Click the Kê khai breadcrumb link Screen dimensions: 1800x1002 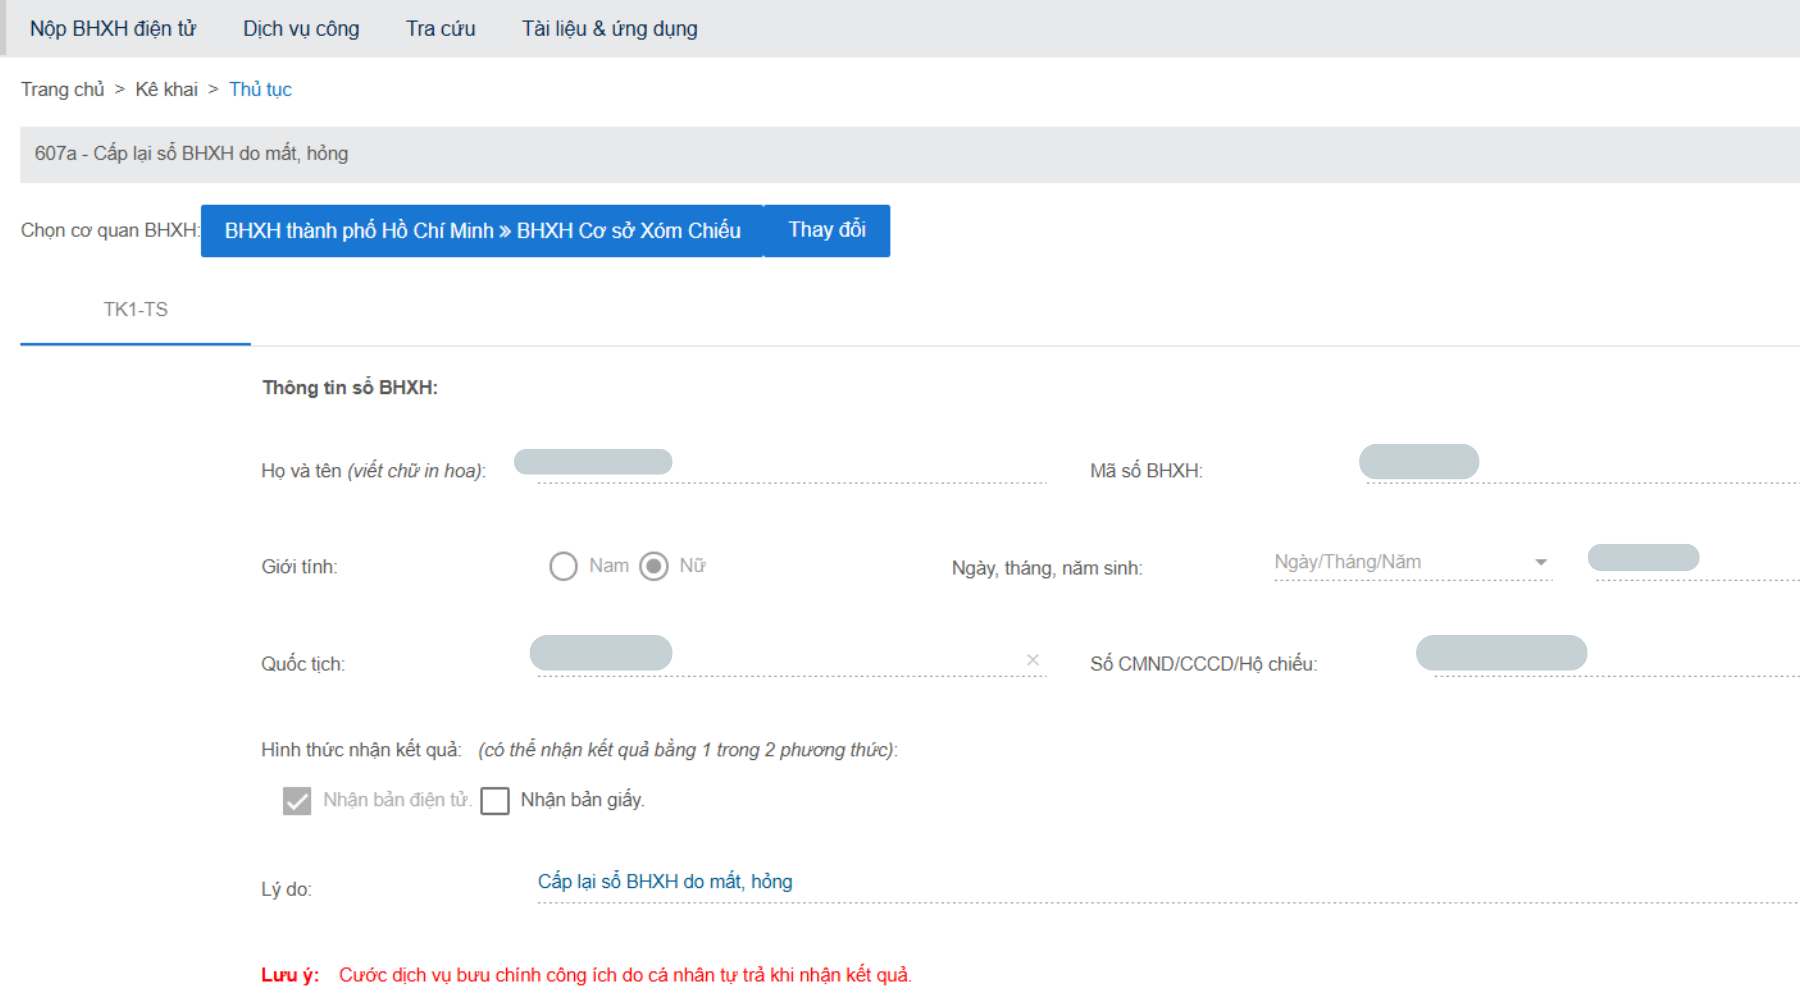[166, 90]
